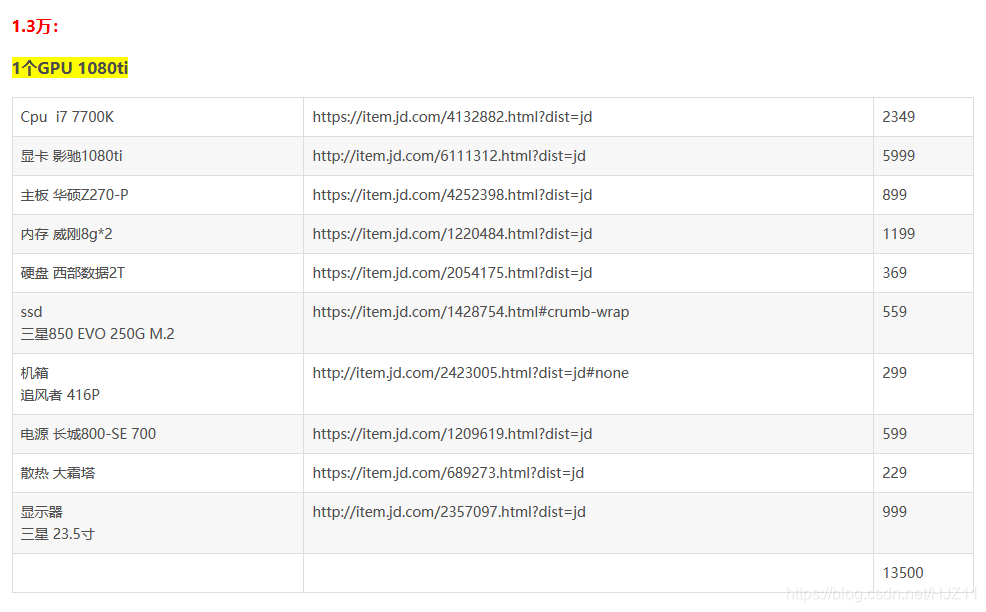This screenshot has width=986, height=612.
Task: Select the '内存 威刚8g*2' cell
Action: [x=158, y=234]
